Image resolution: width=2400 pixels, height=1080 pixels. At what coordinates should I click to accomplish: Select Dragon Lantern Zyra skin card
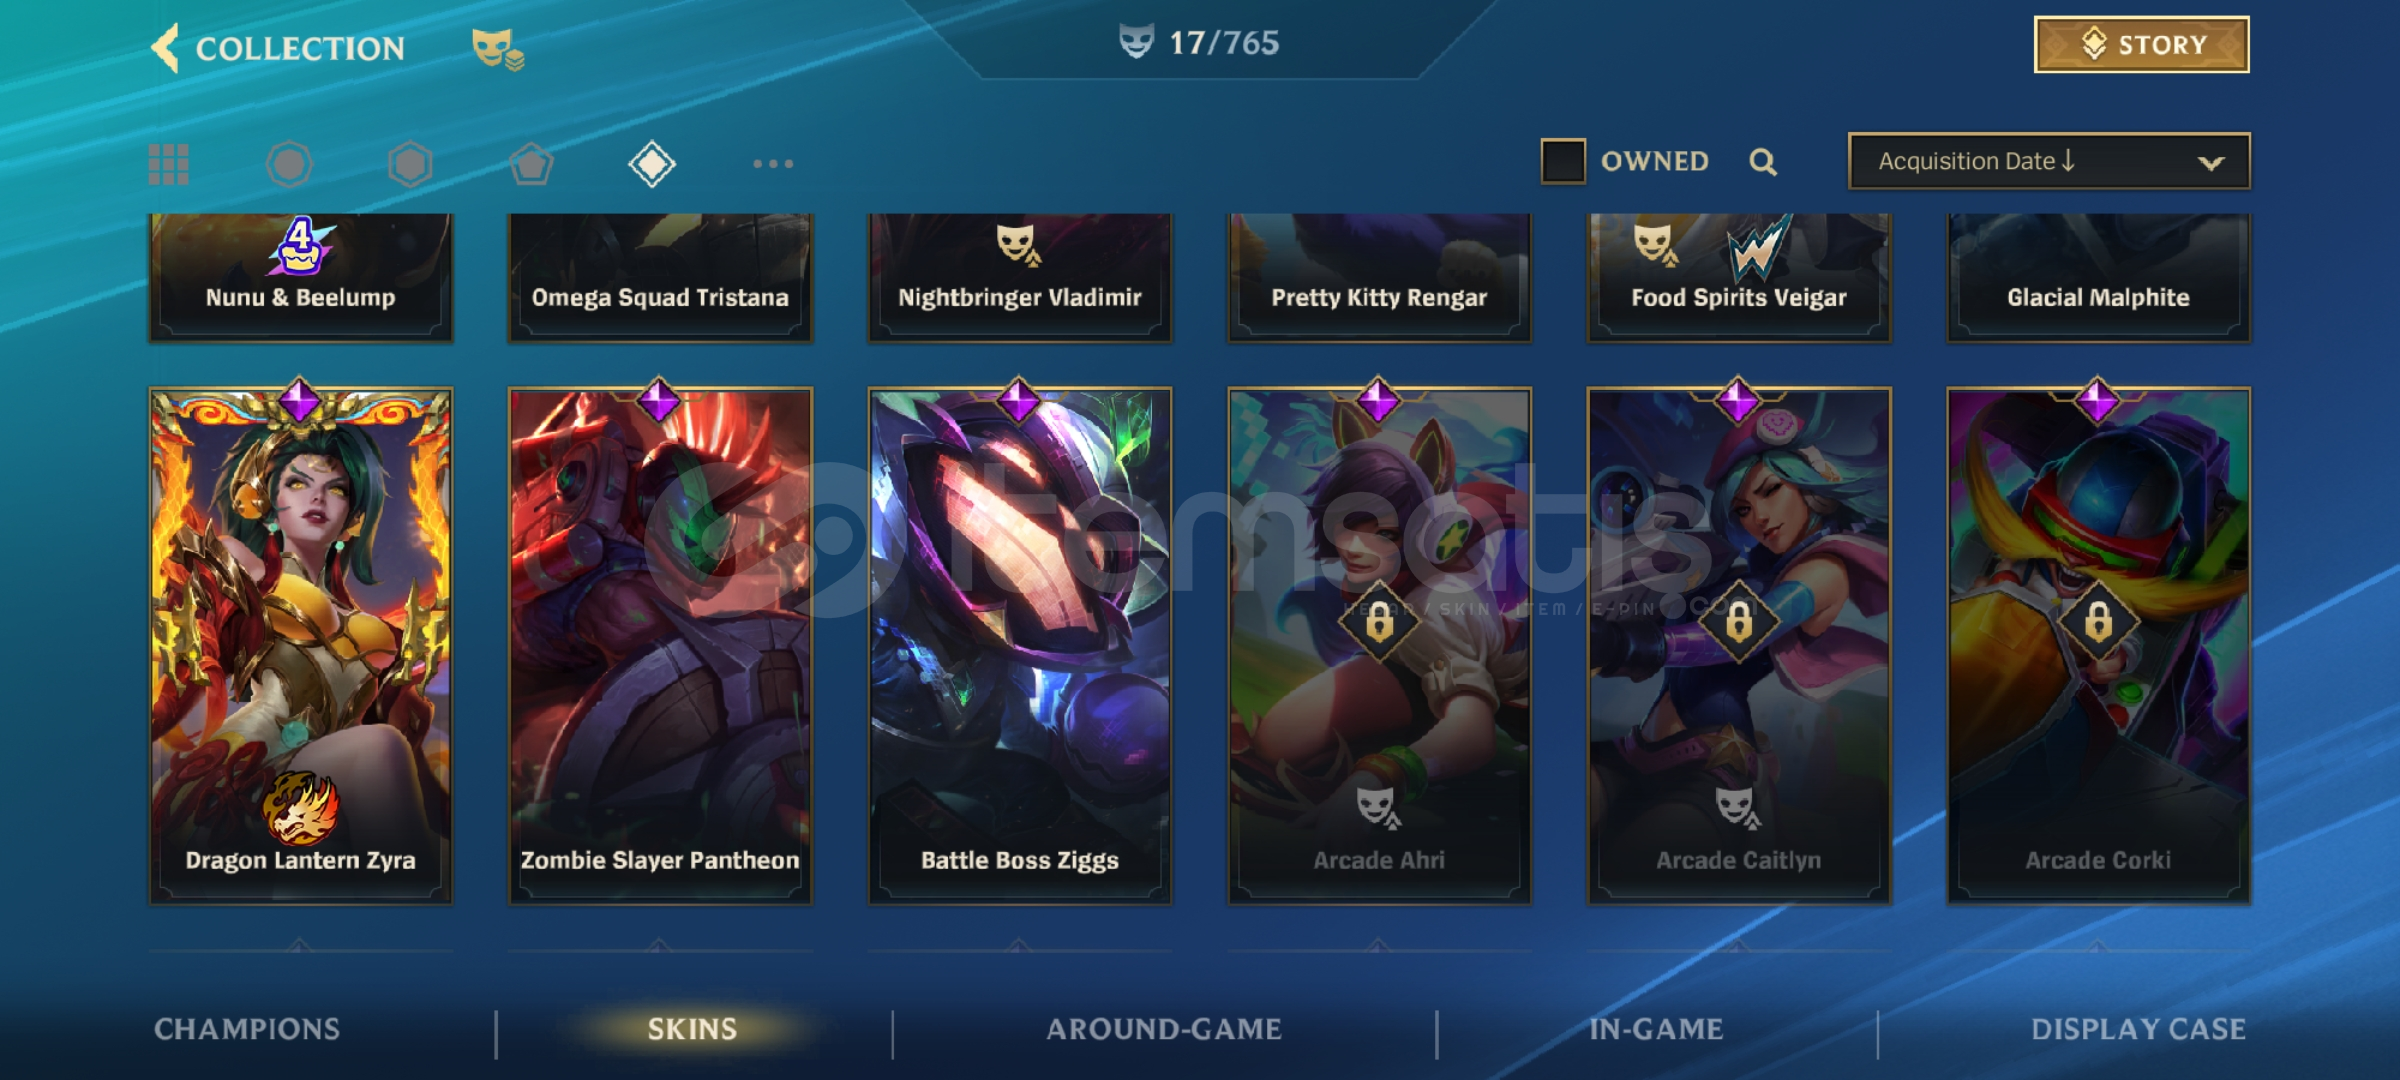click(300, 645)
